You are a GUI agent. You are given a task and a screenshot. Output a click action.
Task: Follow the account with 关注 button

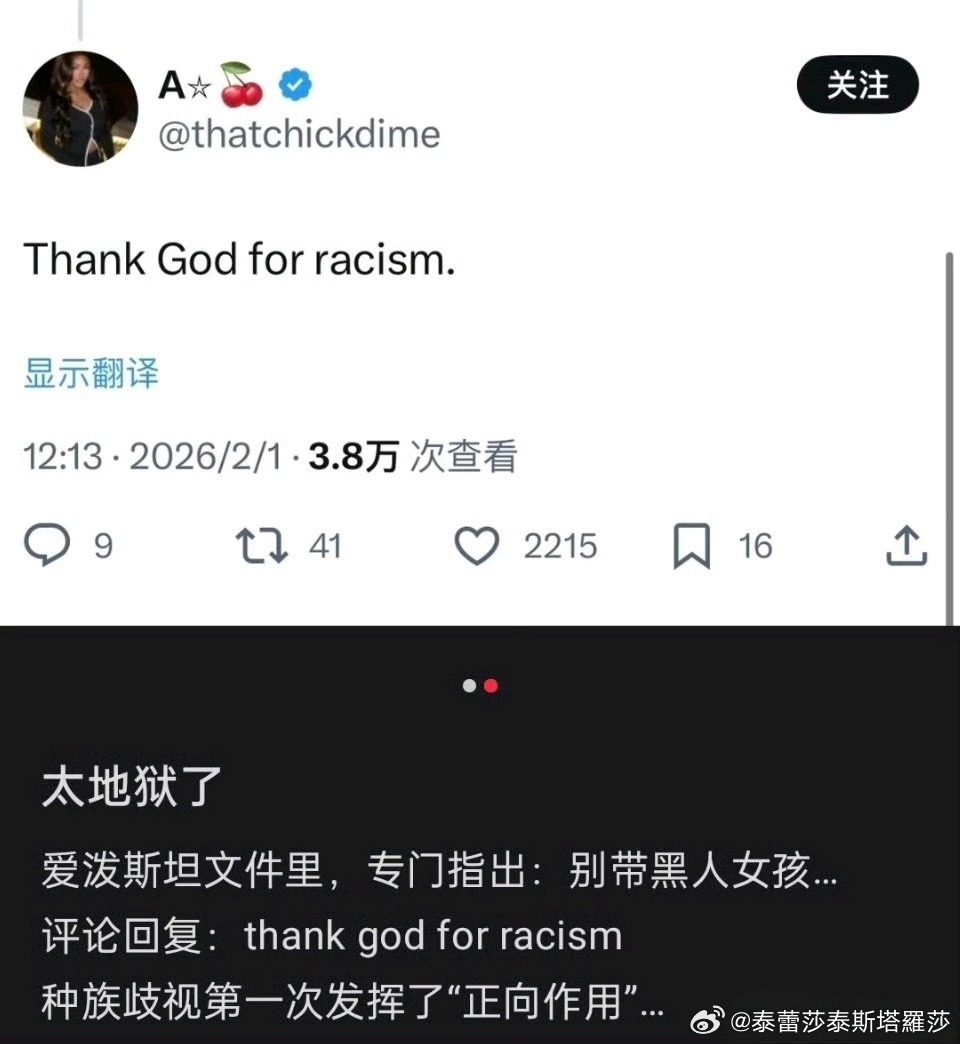857,85
